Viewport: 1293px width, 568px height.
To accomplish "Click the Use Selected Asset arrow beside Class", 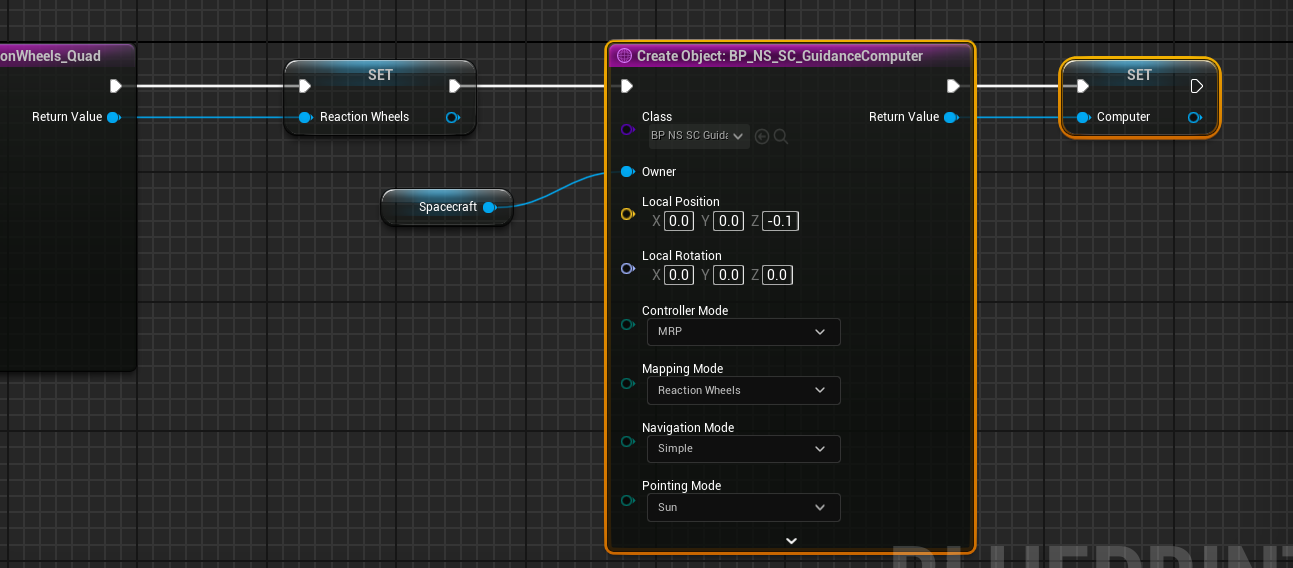I will pyautogui.click(x=762, y=136).
